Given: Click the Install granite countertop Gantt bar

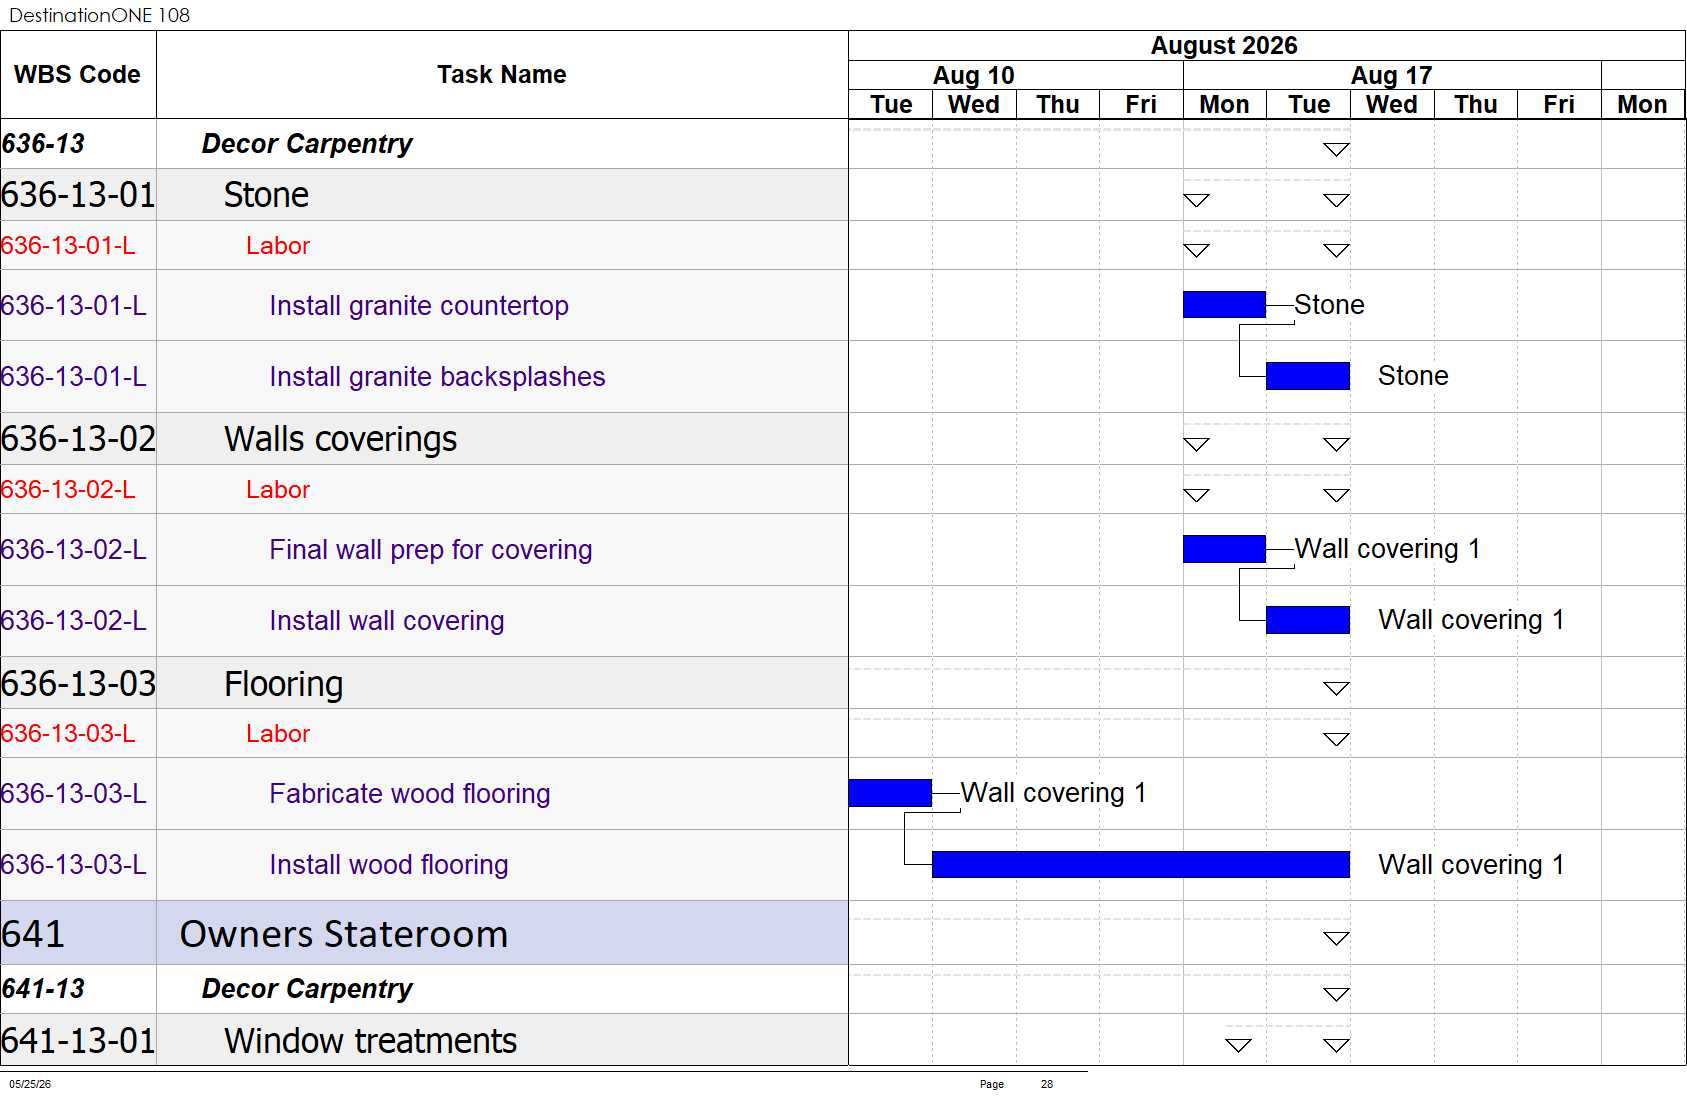Looking at the screenshot, I should coord(1224,304).
